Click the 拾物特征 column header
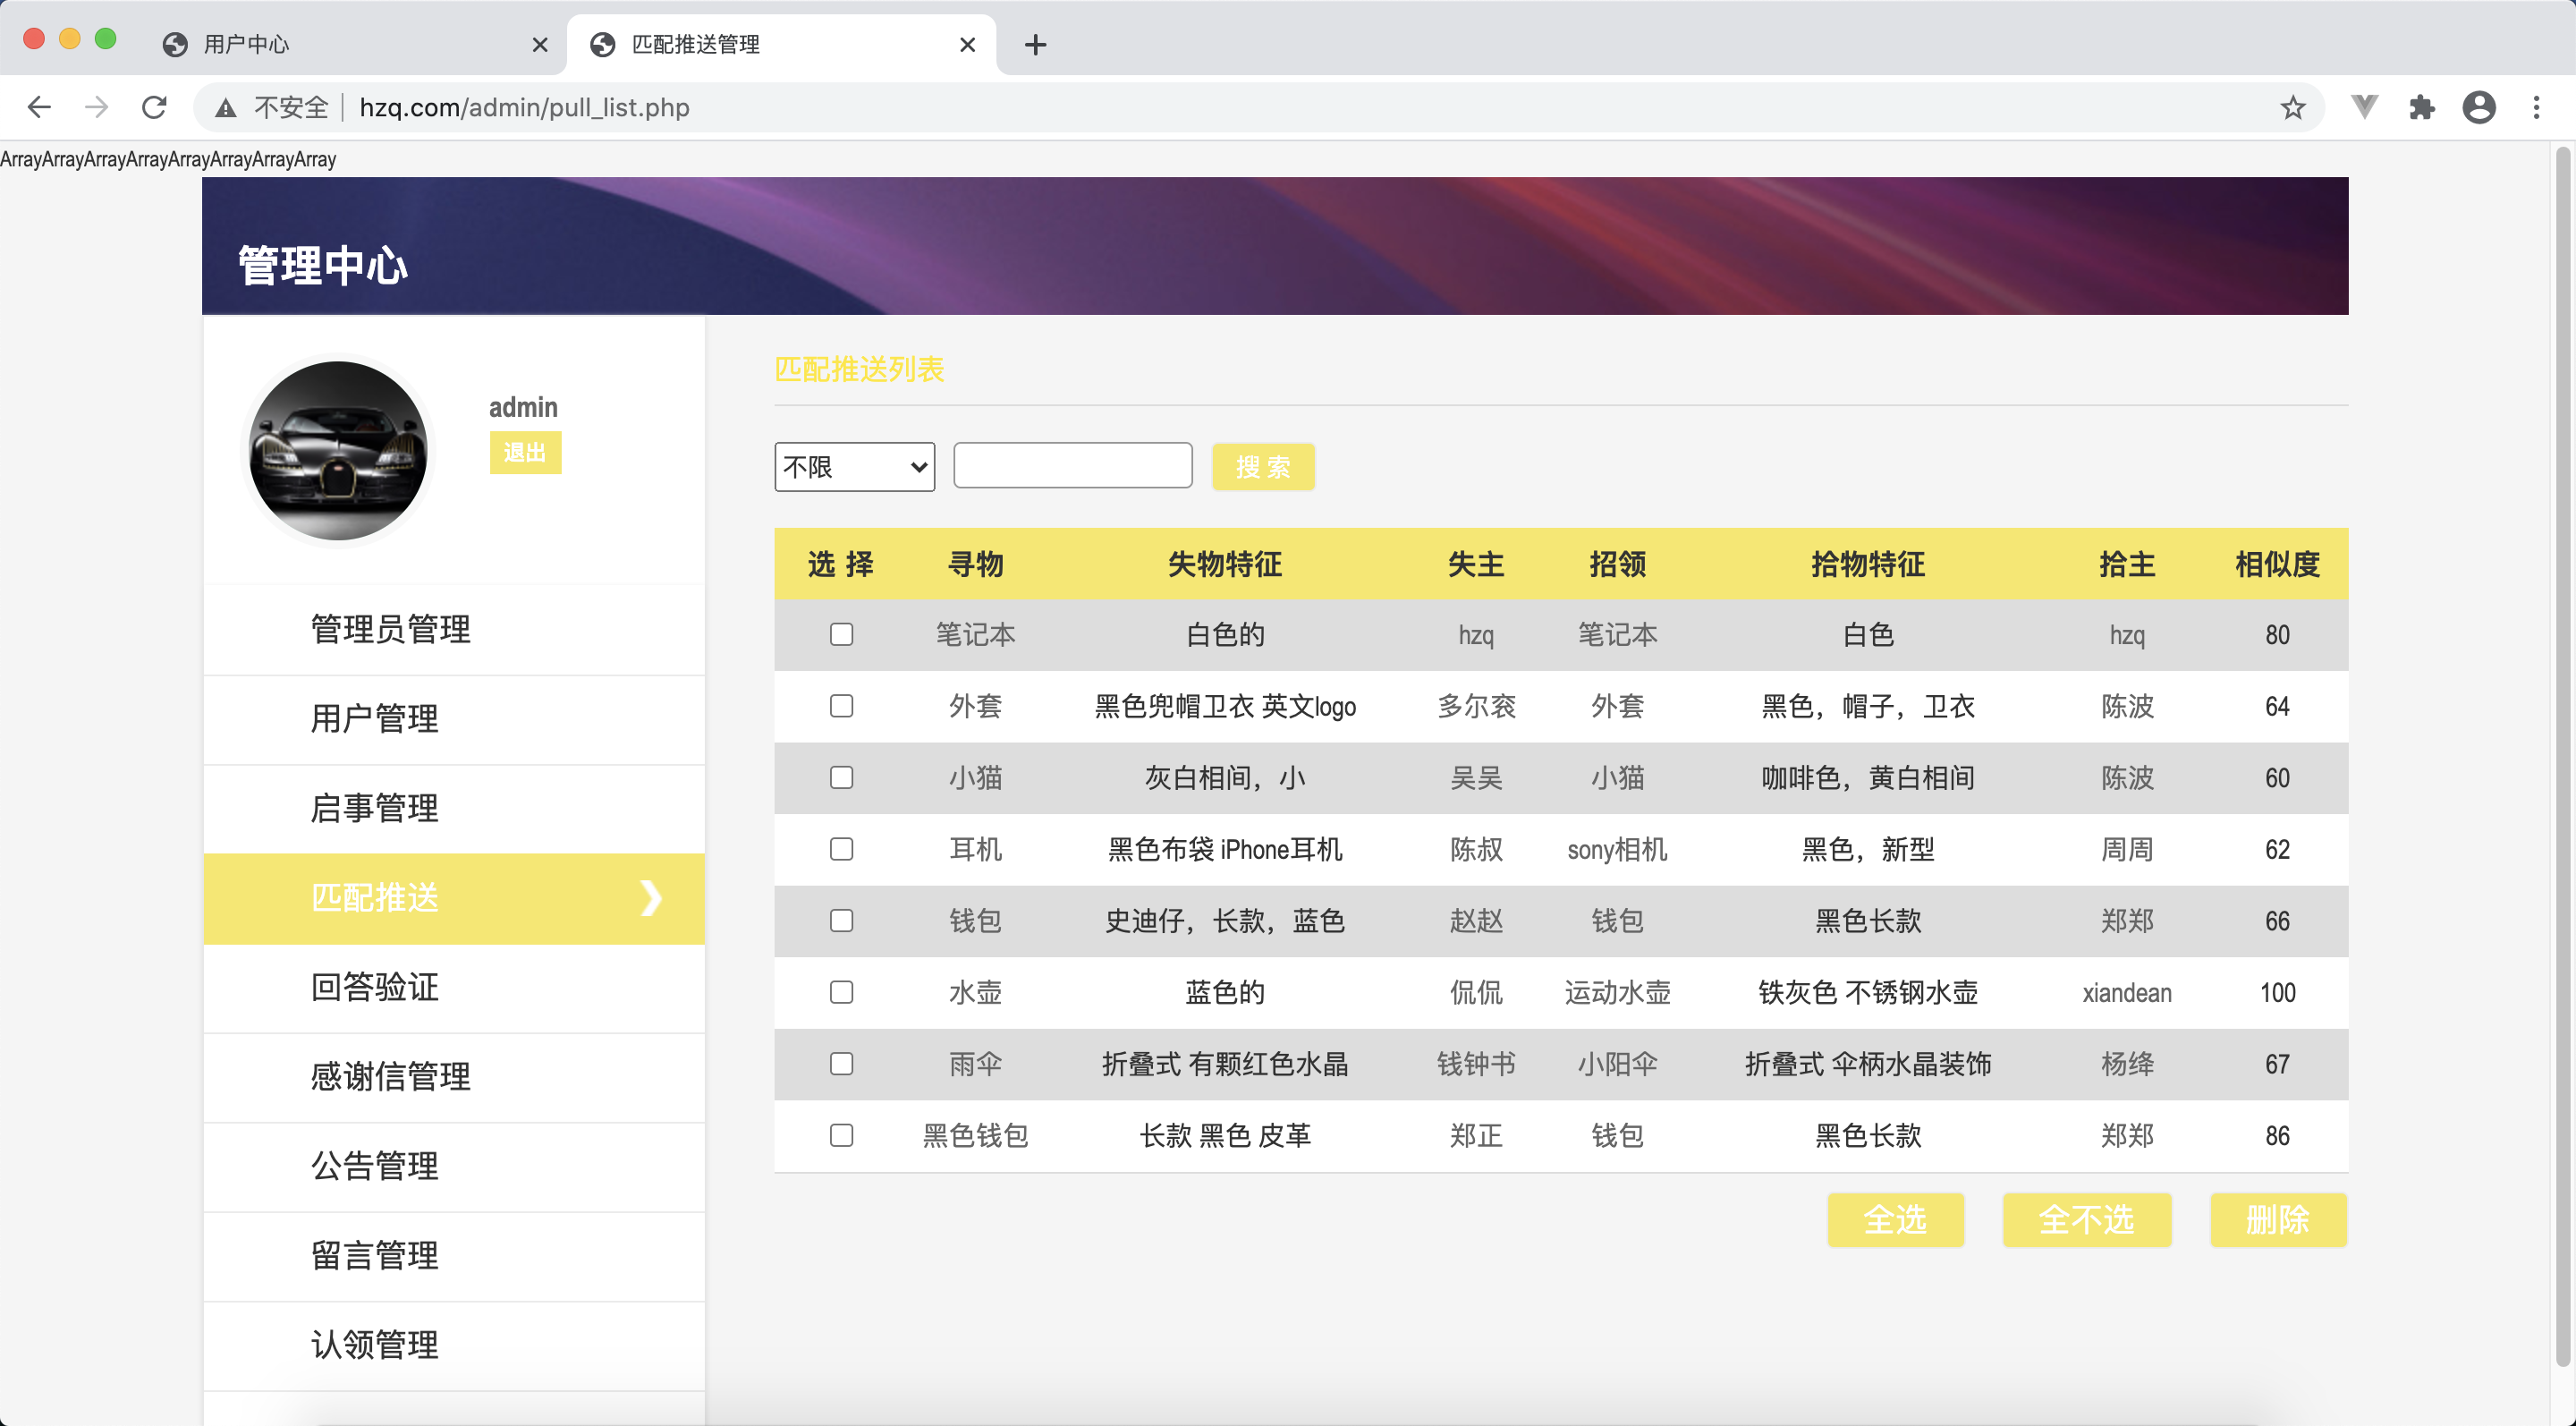 (x=1867, y=565)
